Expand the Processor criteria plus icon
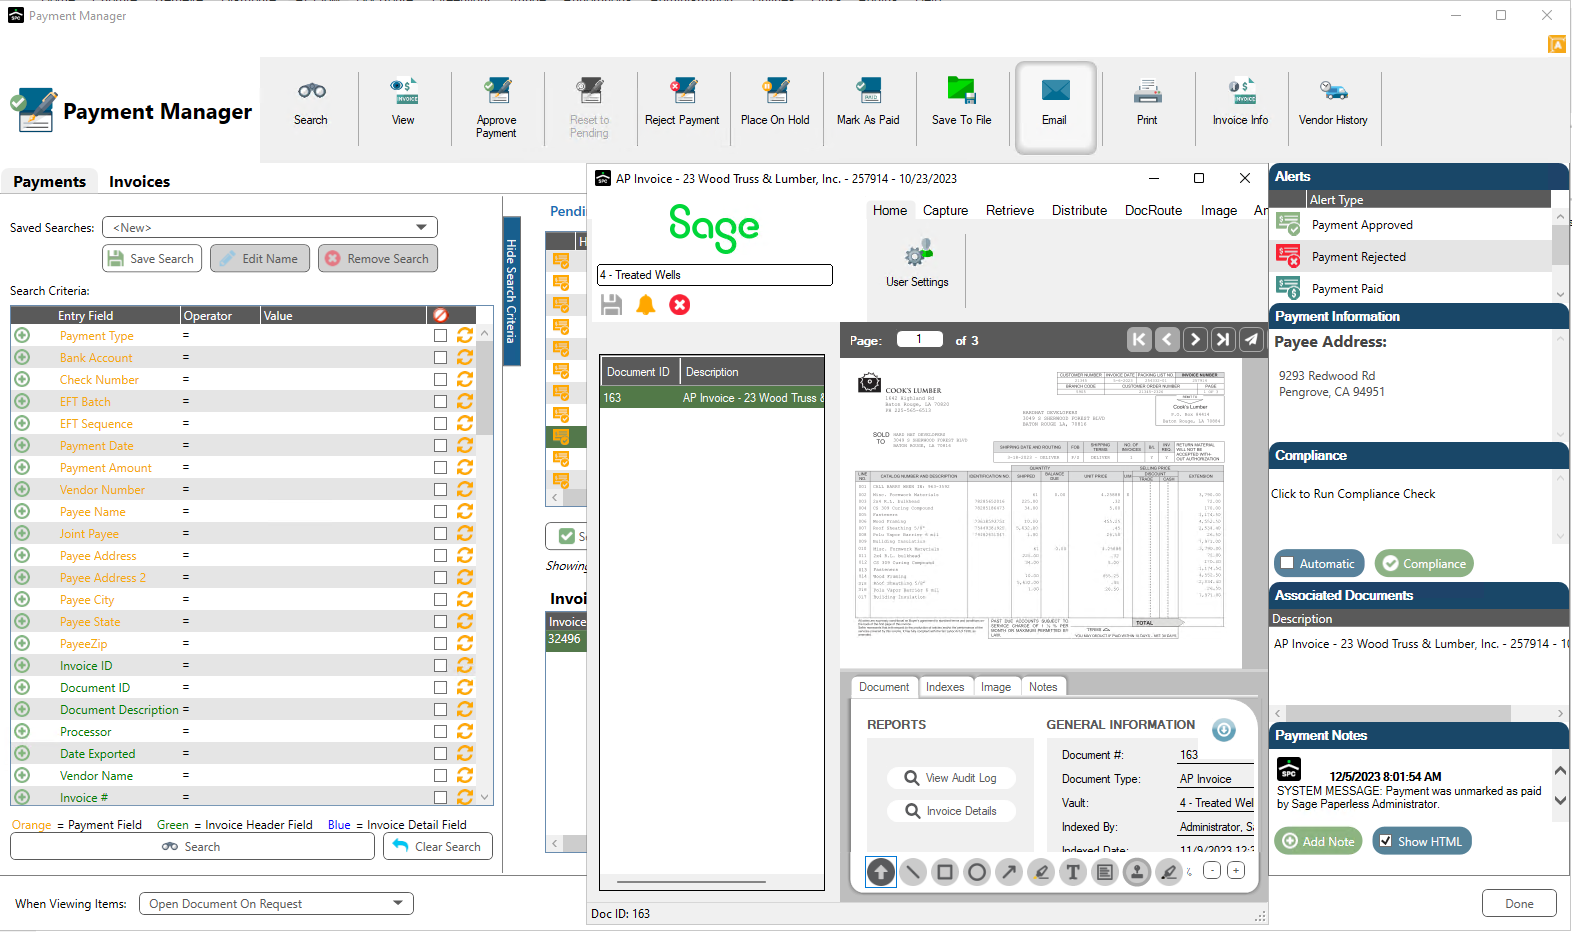Screen dimensions: 1572x932 pos(22,731)
